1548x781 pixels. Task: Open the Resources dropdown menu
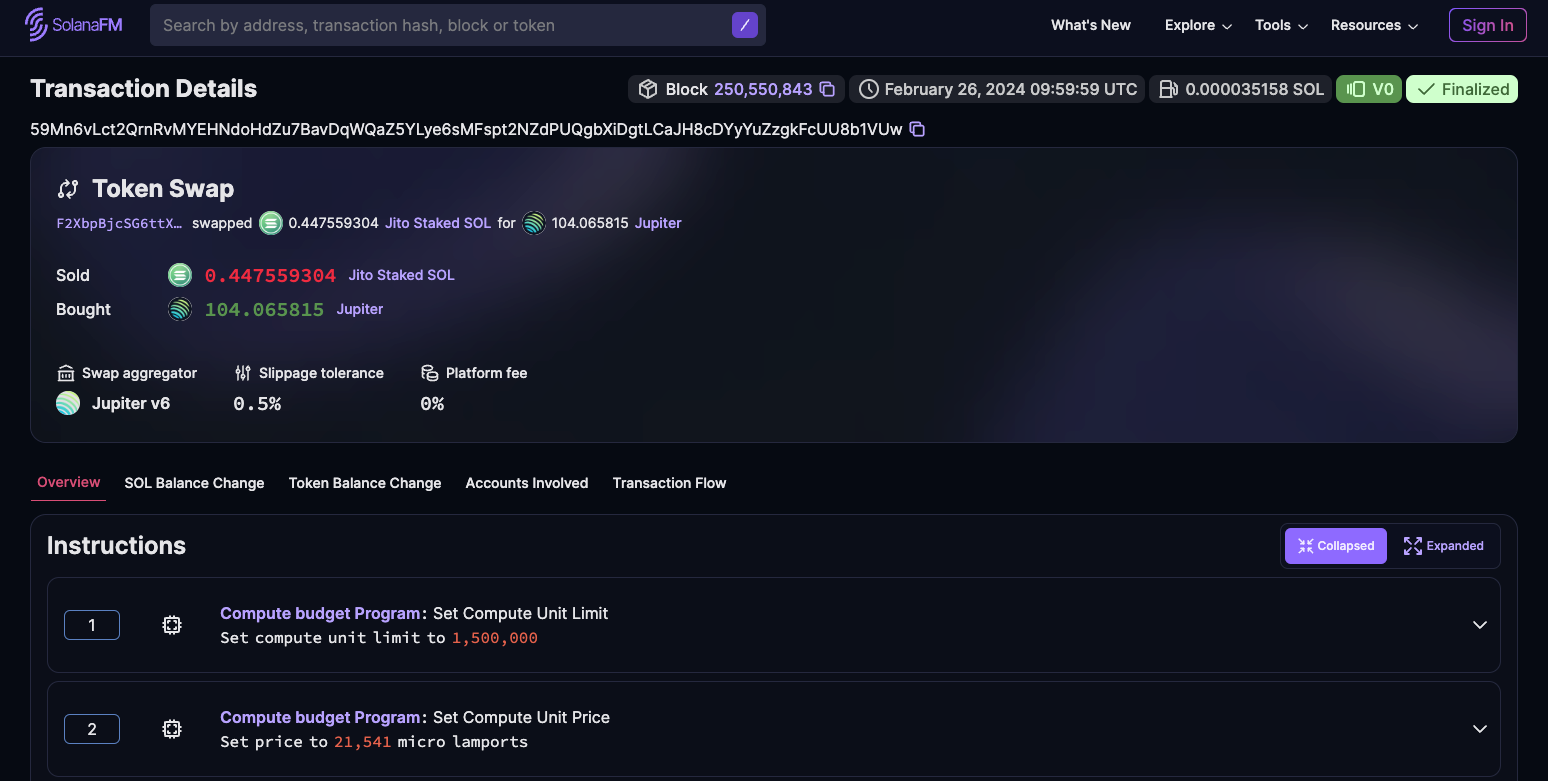click(x=1374, y=25)
